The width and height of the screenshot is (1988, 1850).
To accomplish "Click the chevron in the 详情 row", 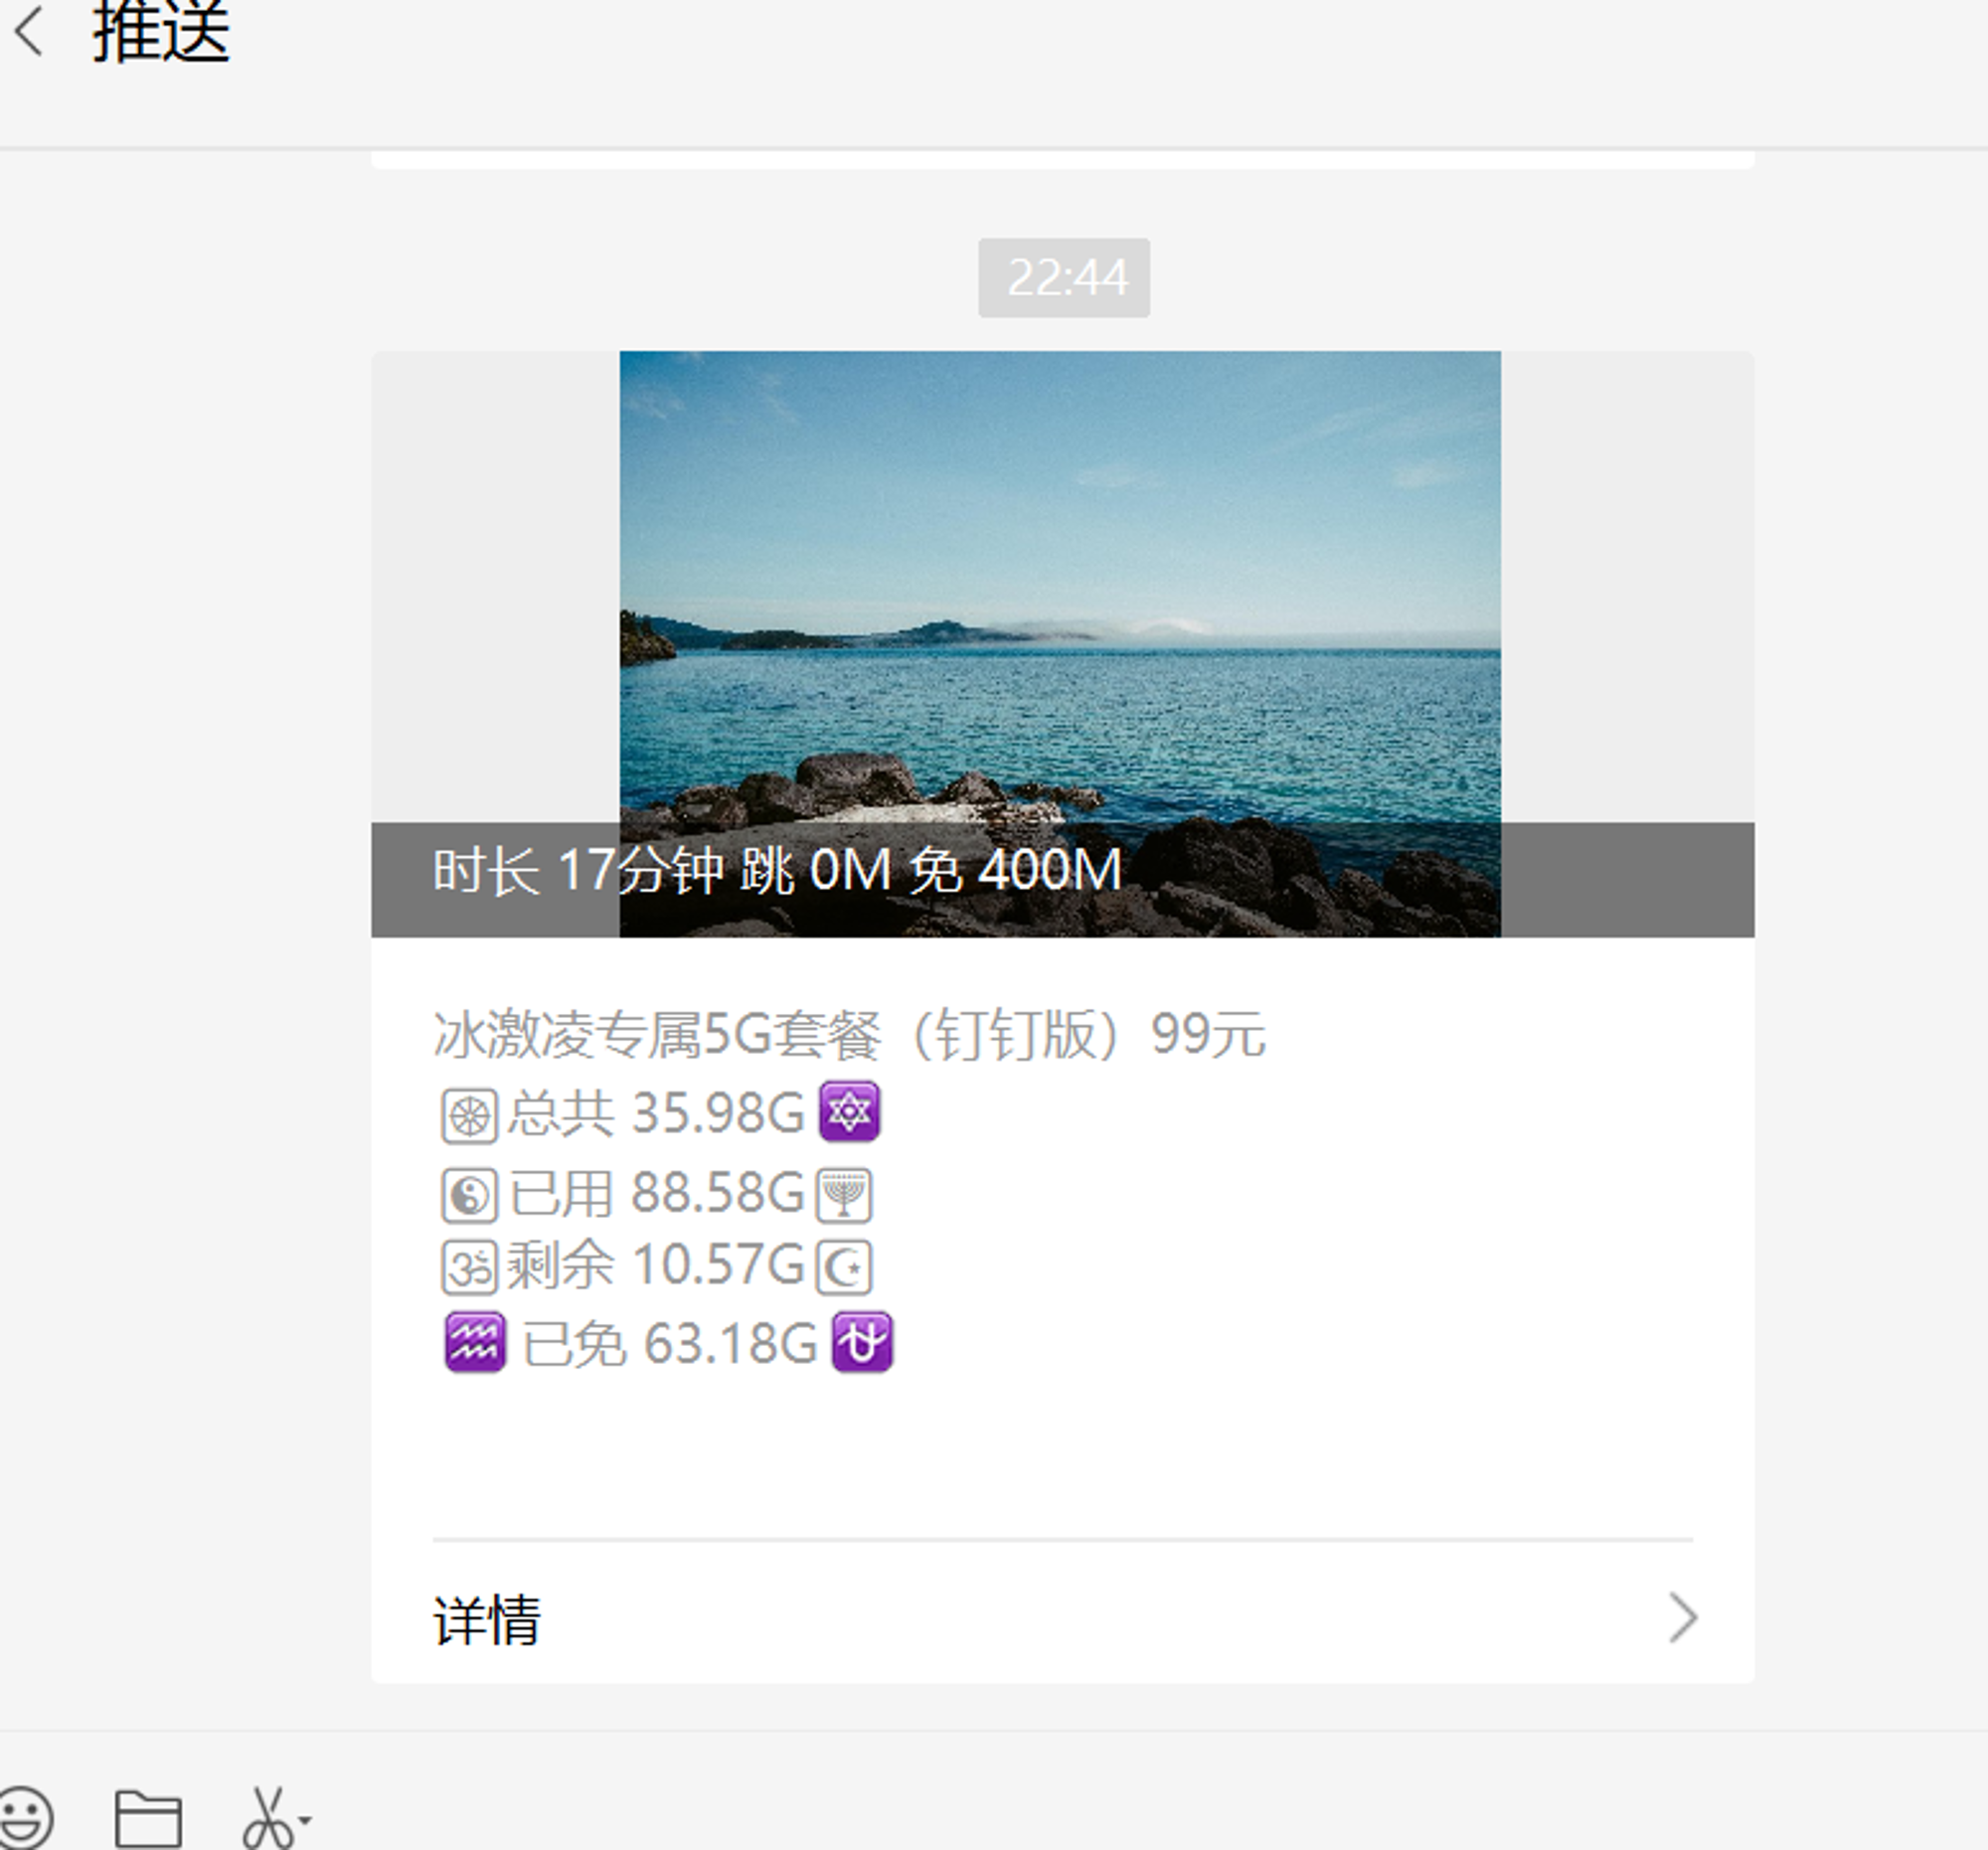I will (1684, 1618).
